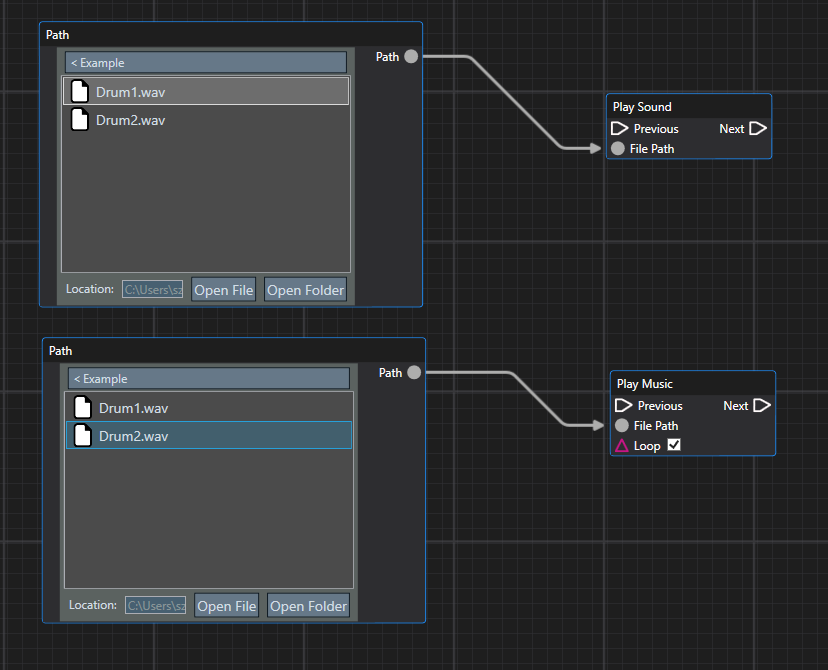The width and height of the screenshot is (828, 670).
Task: Click Previous flow arrow on Play Music node
Action: pyautogui.click(x=623, y=406)
